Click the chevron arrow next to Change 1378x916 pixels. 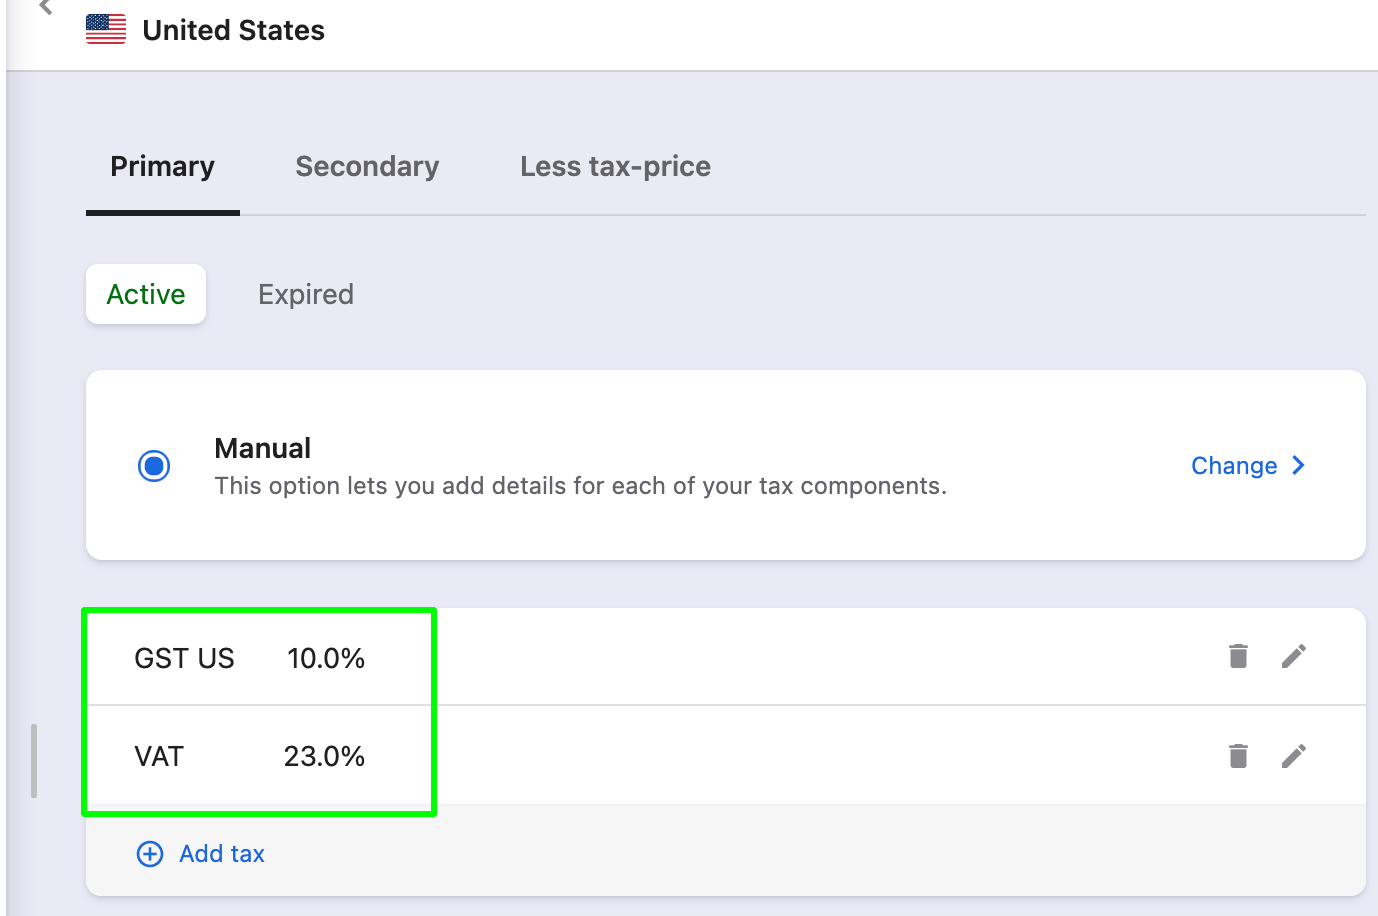[x=1298, y=465]
